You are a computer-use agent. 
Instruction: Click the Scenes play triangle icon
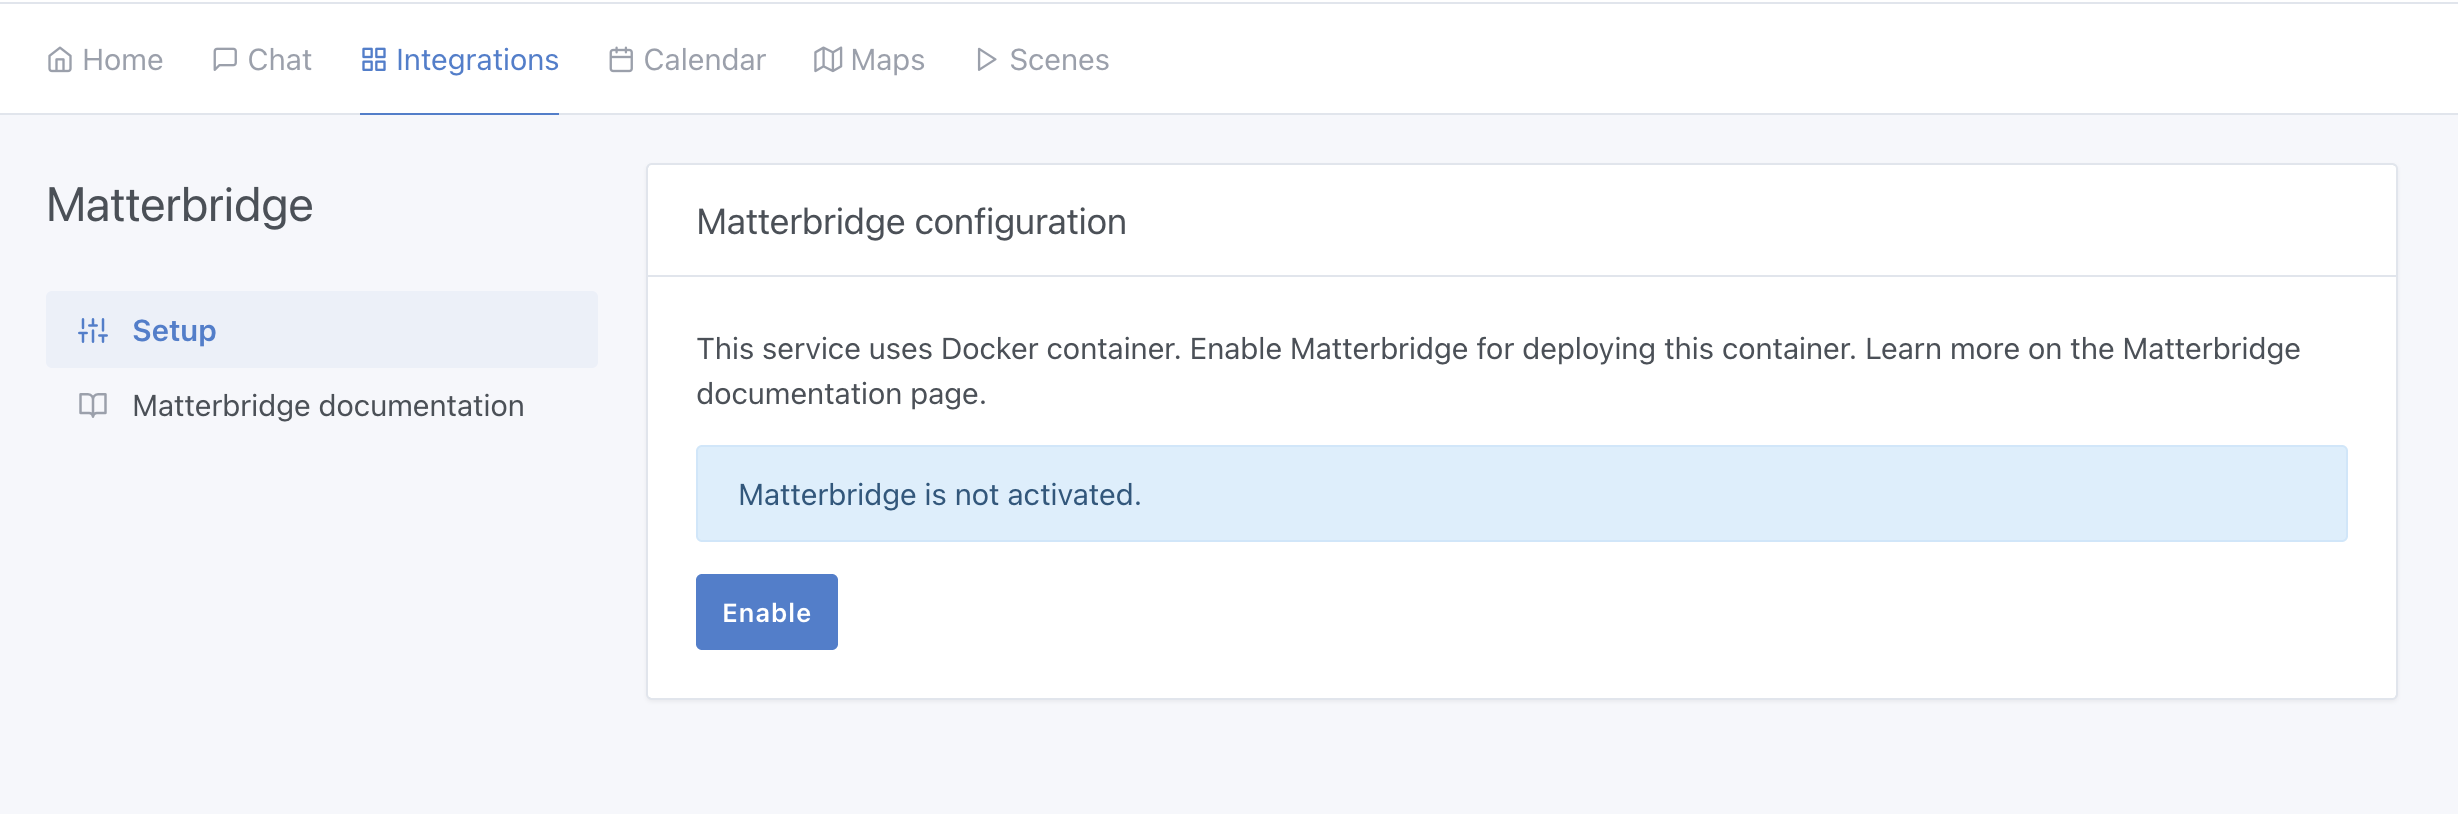coord(986,60)
